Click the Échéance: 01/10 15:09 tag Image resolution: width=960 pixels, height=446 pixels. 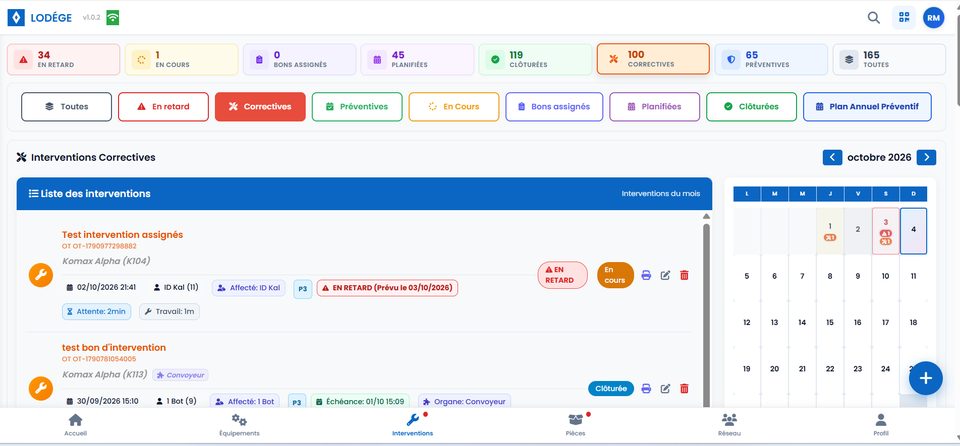(360, 402)
